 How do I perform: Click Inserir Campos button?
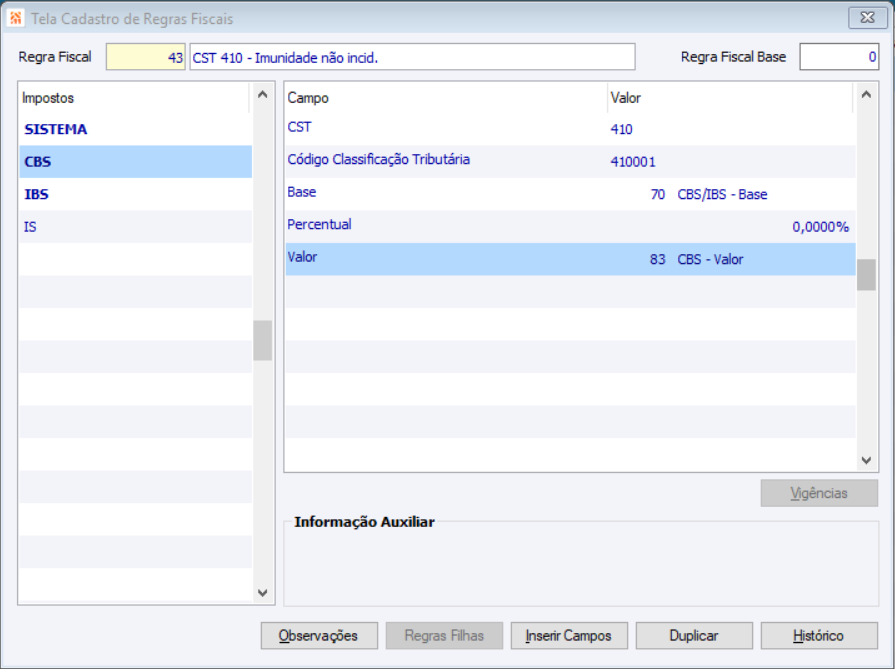569,636
